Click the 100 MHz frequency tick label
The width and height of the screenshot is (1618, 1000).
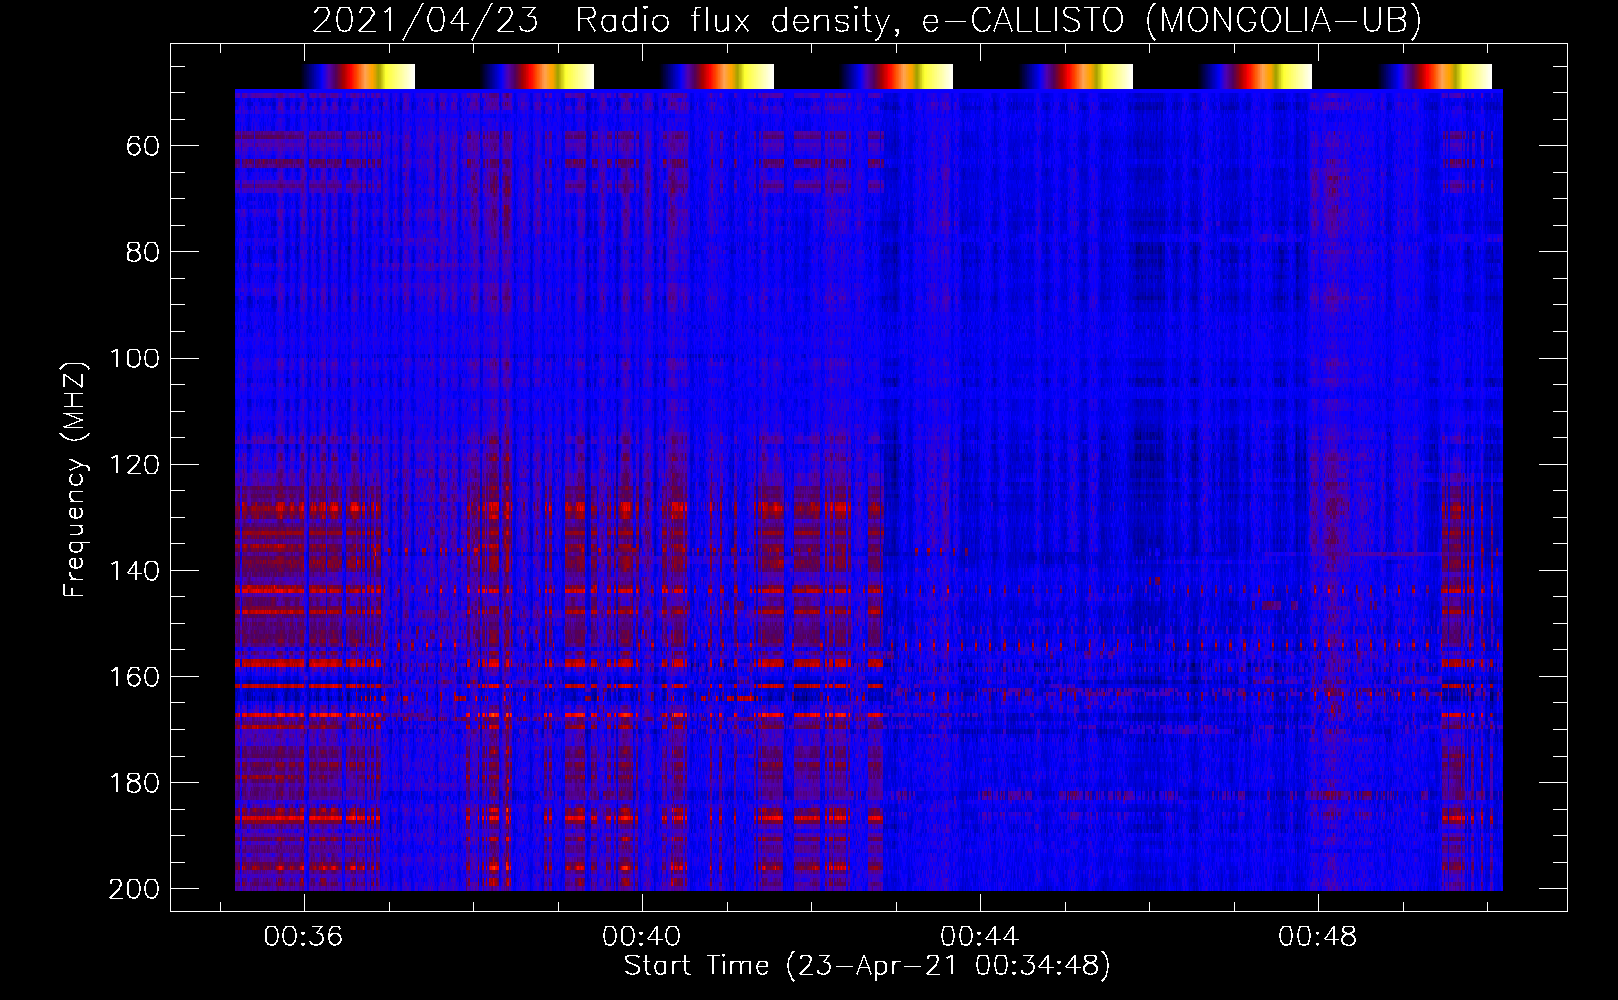[x=134, y=358]
